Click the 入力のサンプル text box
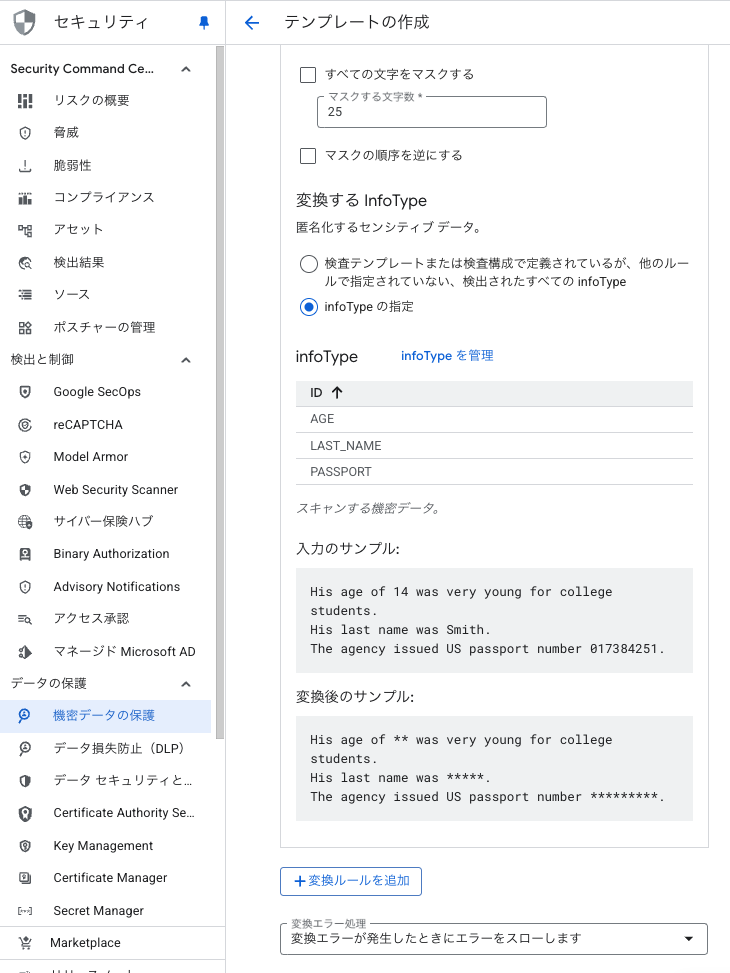 pos(494,621)
